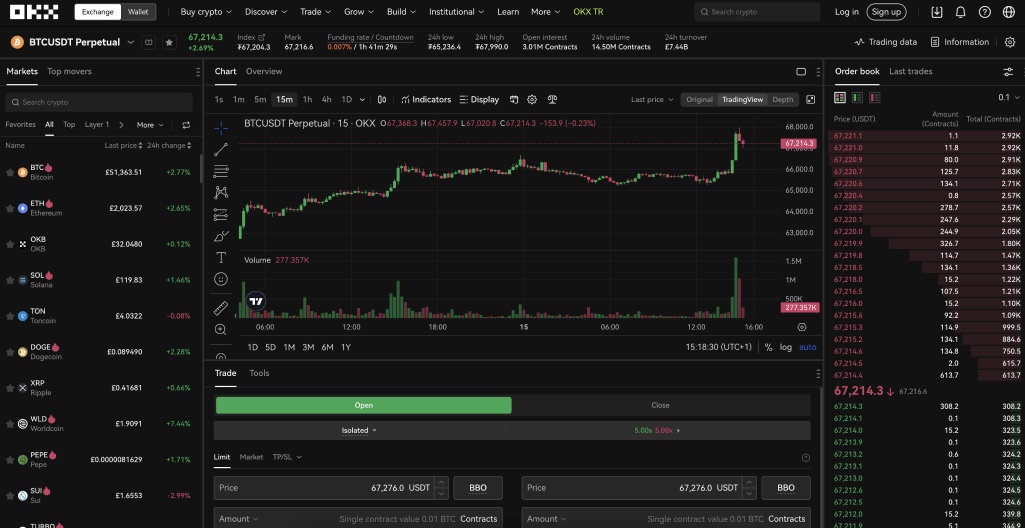The width and height of the screenshot is (1025, 528).
Task: Adjust the 5.00x leverage selector
Action: (657, 430)
